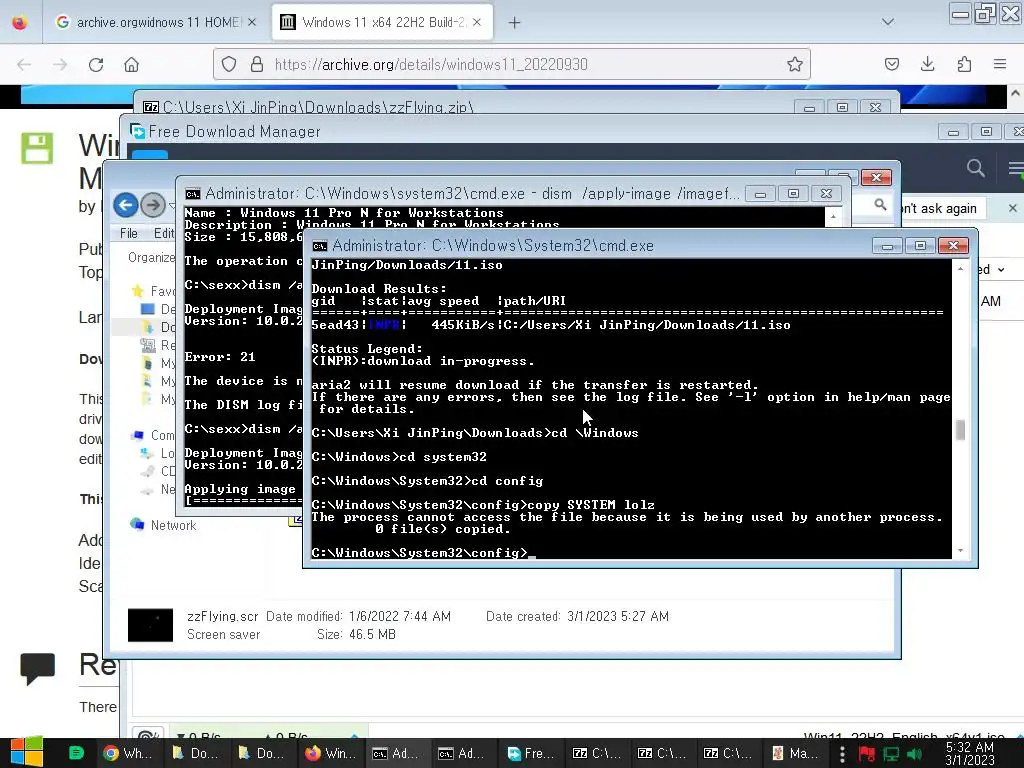Viewport: 1024px width, 768px height.
Task: Open the Organize dropdown in Explorer
Action: coord(152,257)
